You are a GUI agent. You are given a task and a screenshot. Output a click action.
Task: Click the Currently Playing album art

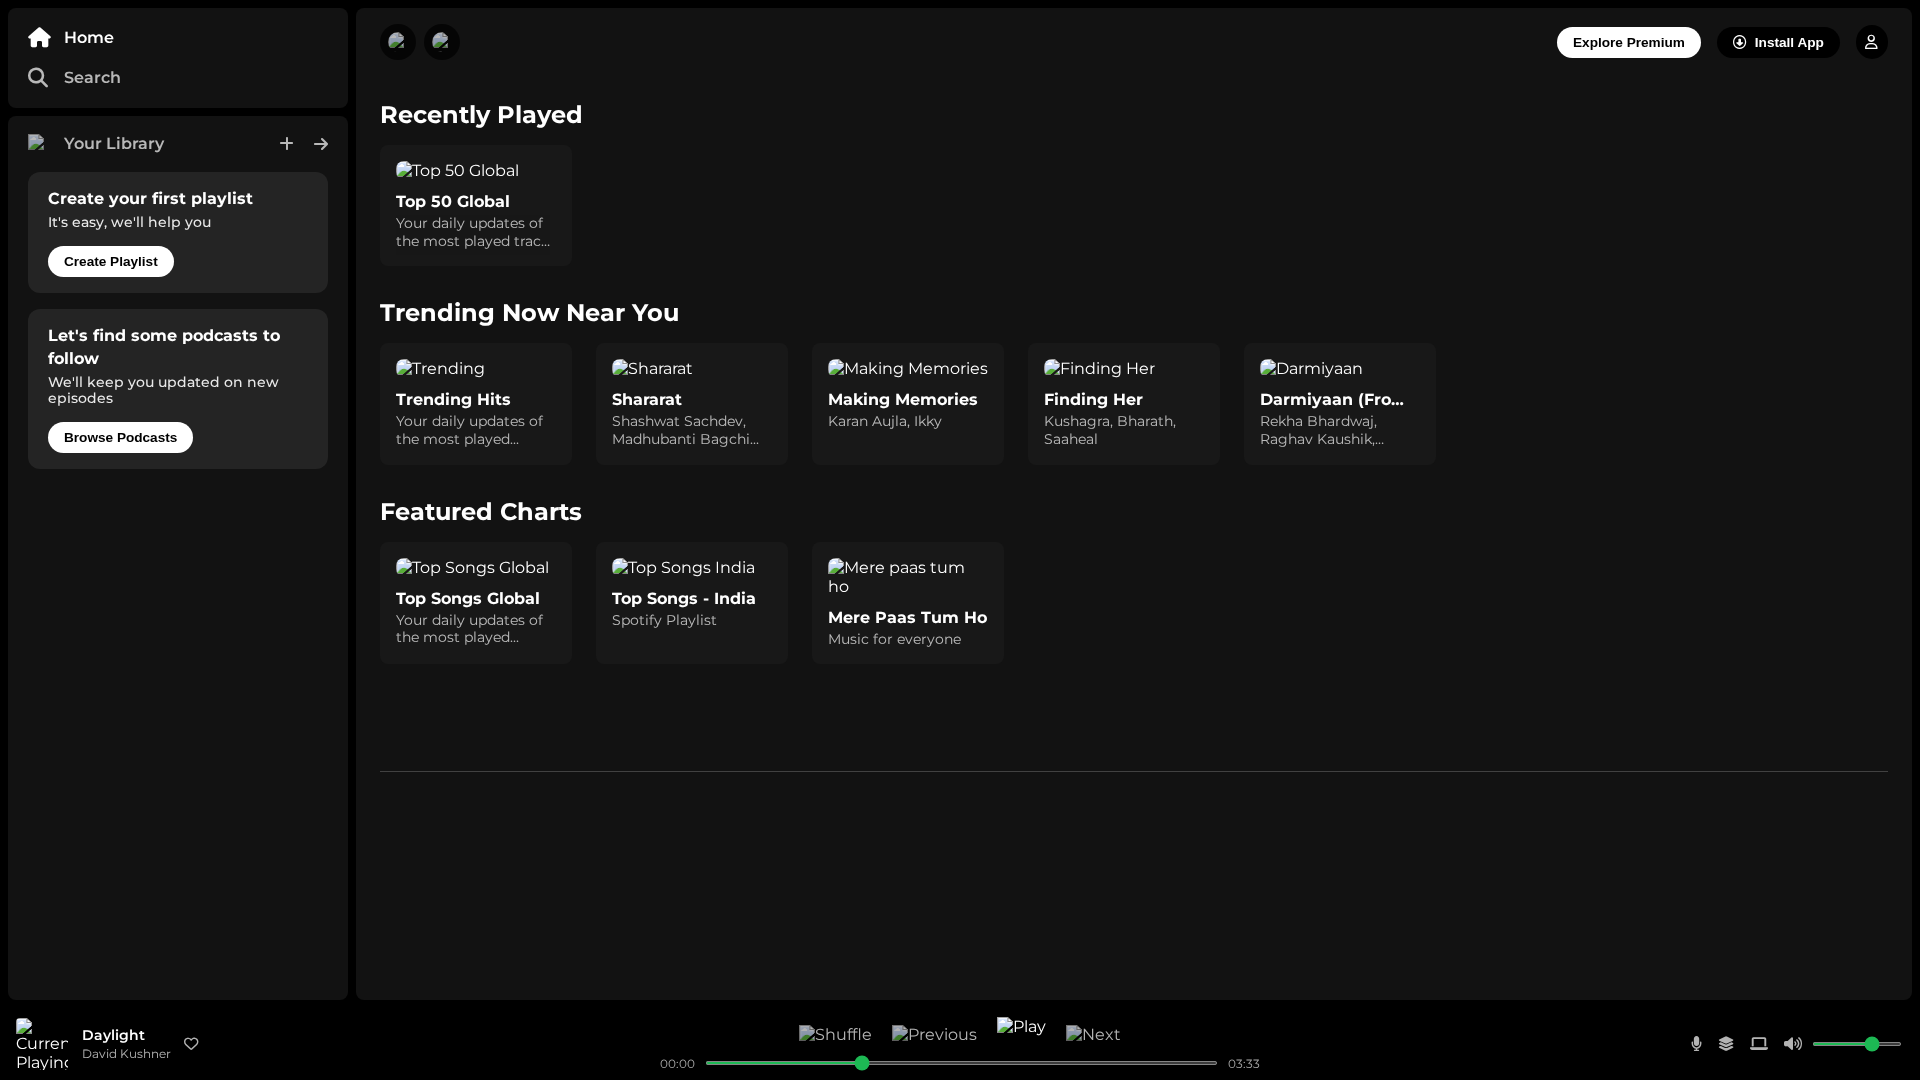pyautogui.click(x=42, y=1044)
